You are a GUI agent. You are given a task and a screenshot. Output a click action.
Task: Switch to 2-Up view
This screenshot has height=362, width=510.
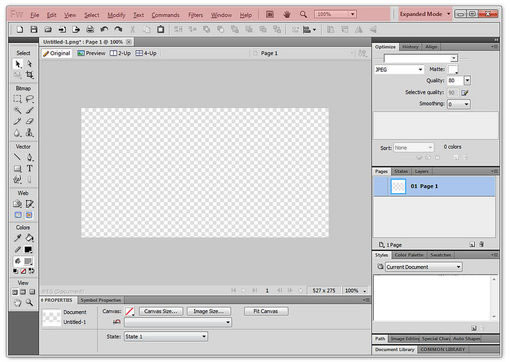click(120, 53)
